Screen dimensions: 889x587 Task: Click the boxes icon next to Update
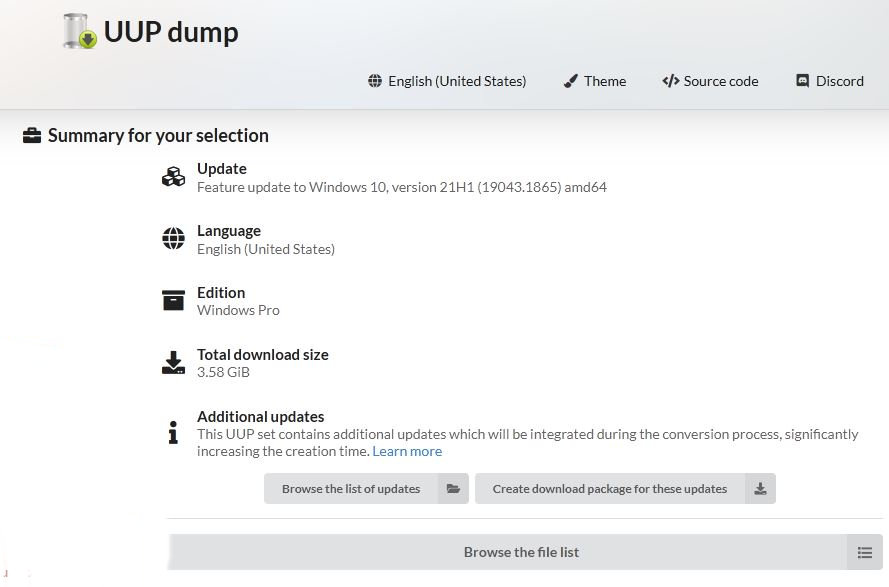click(173, 177)
